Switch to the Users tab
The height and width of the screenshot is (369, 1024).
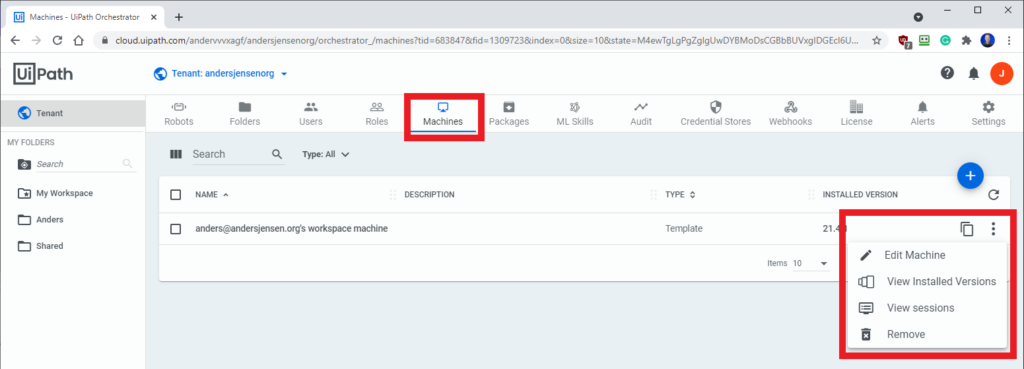pyautogui.click(x=311, y=114)
